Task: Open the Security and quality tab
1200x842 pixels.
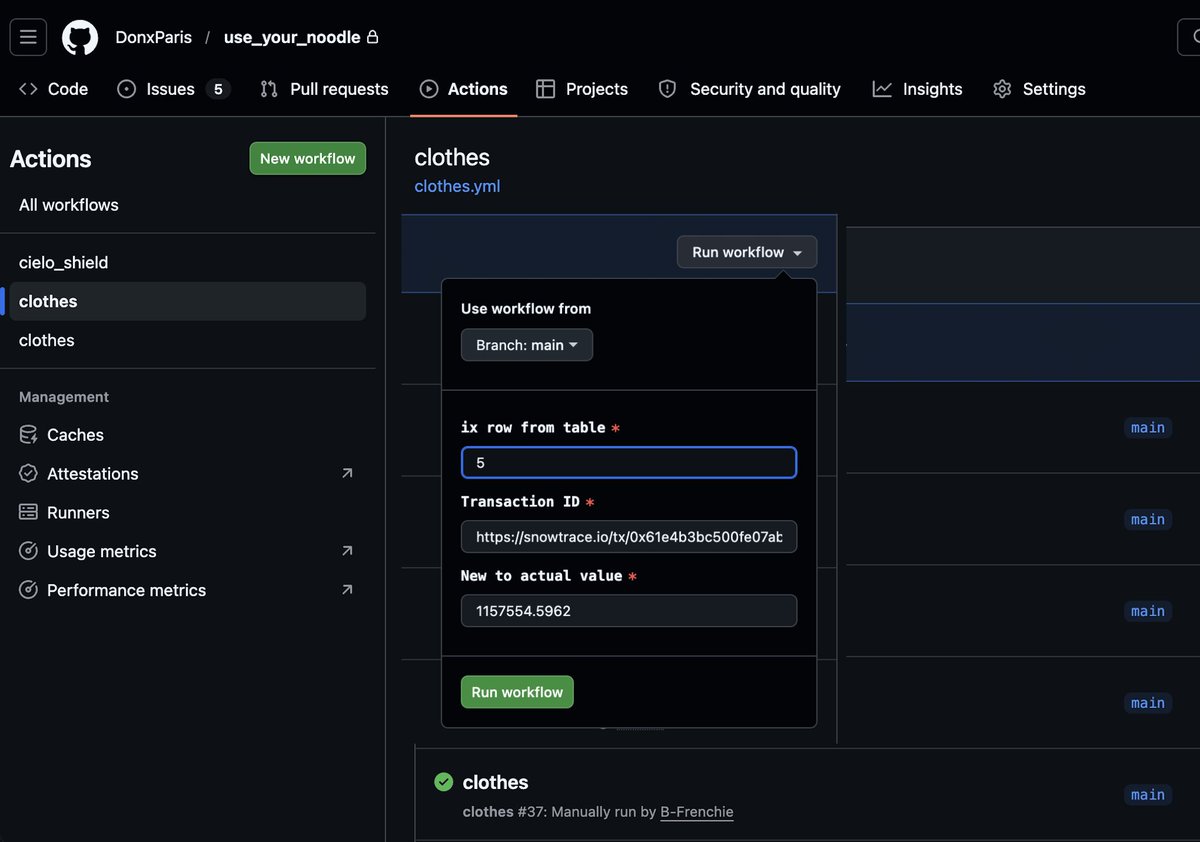Action: pyautogui.click(x=749, y=89)
